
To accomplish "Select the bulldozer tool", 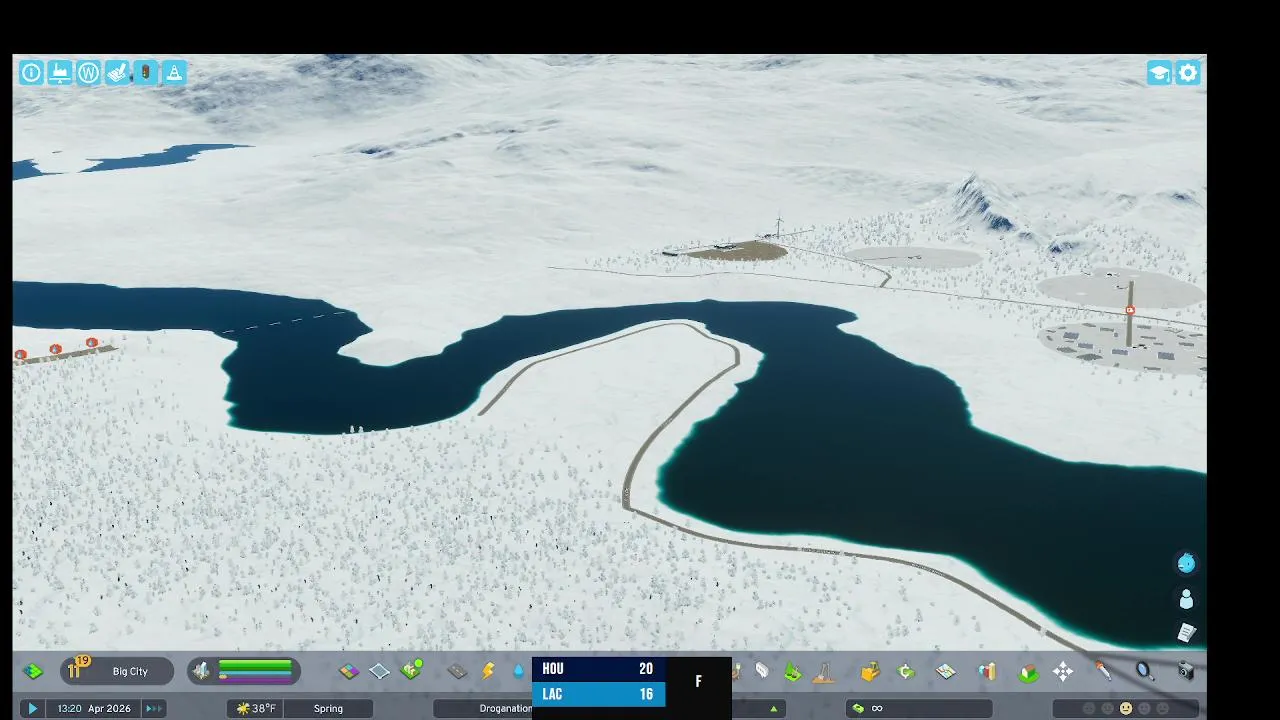I will 870,671.
